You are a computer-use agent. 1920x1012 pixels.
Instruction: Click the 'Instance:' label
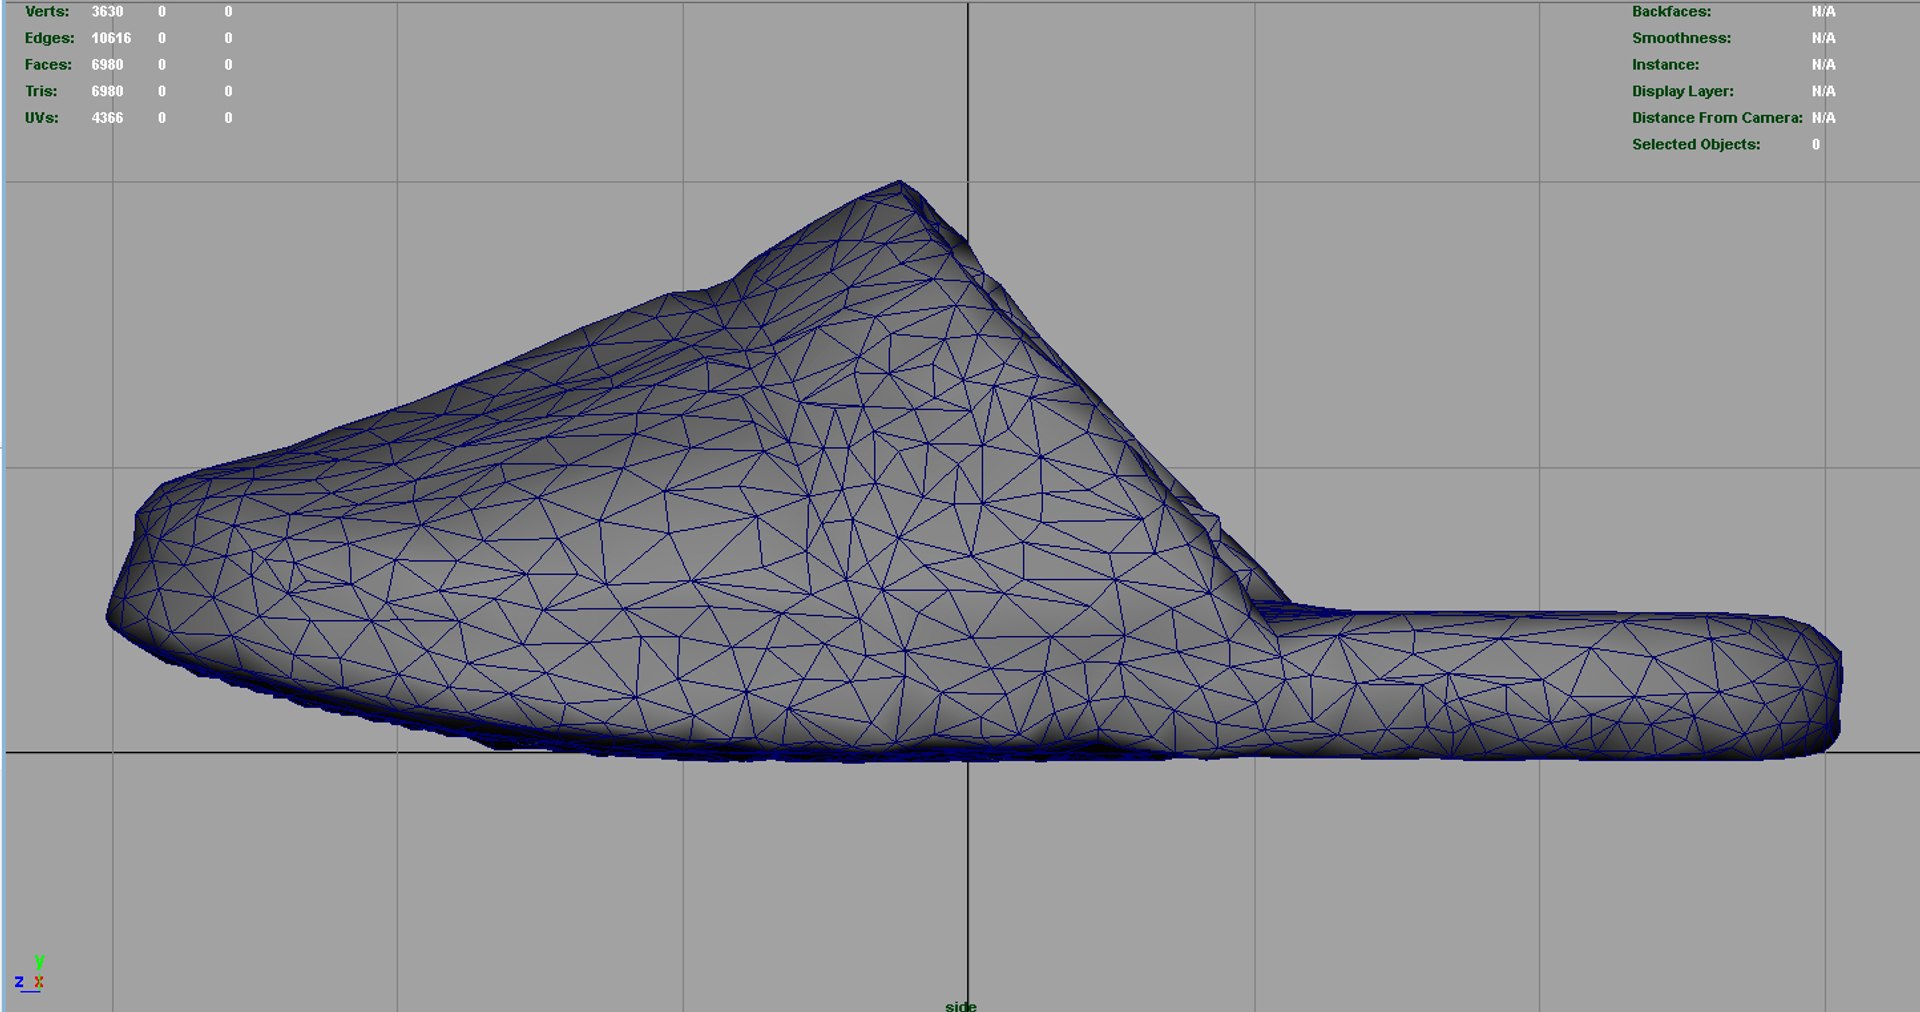point(1665,65)
